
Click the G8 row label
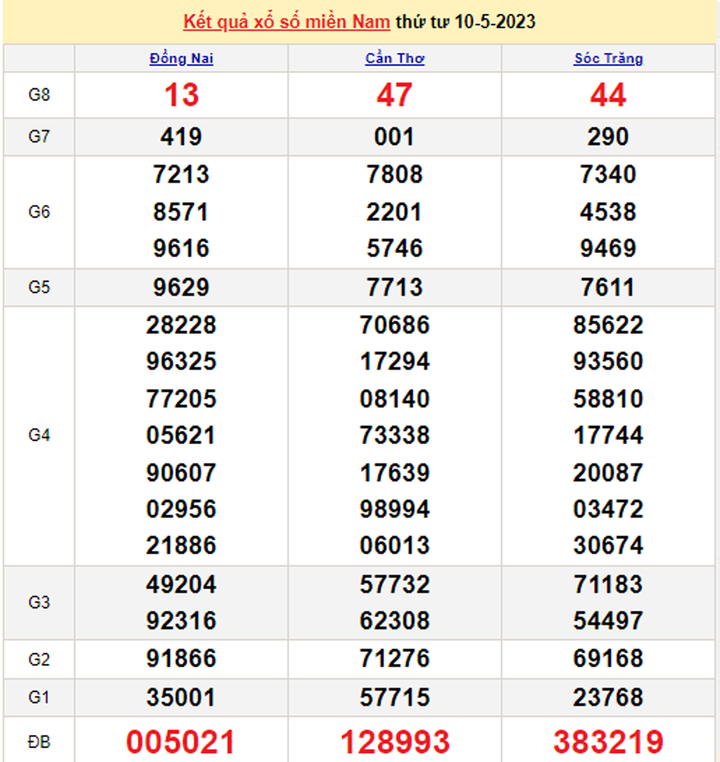[39, 95]
